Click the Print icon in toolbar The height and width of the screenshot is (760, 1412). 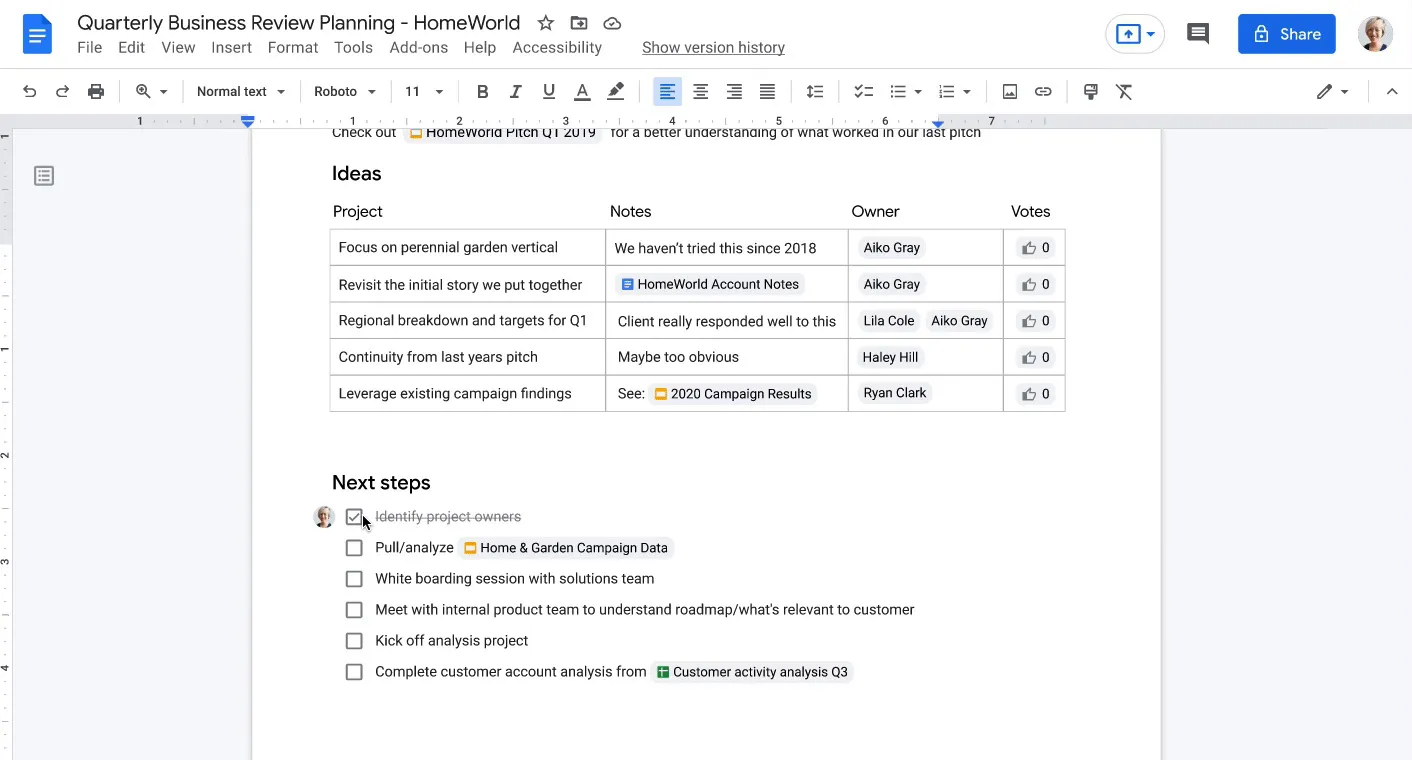(x=96, y=92)
